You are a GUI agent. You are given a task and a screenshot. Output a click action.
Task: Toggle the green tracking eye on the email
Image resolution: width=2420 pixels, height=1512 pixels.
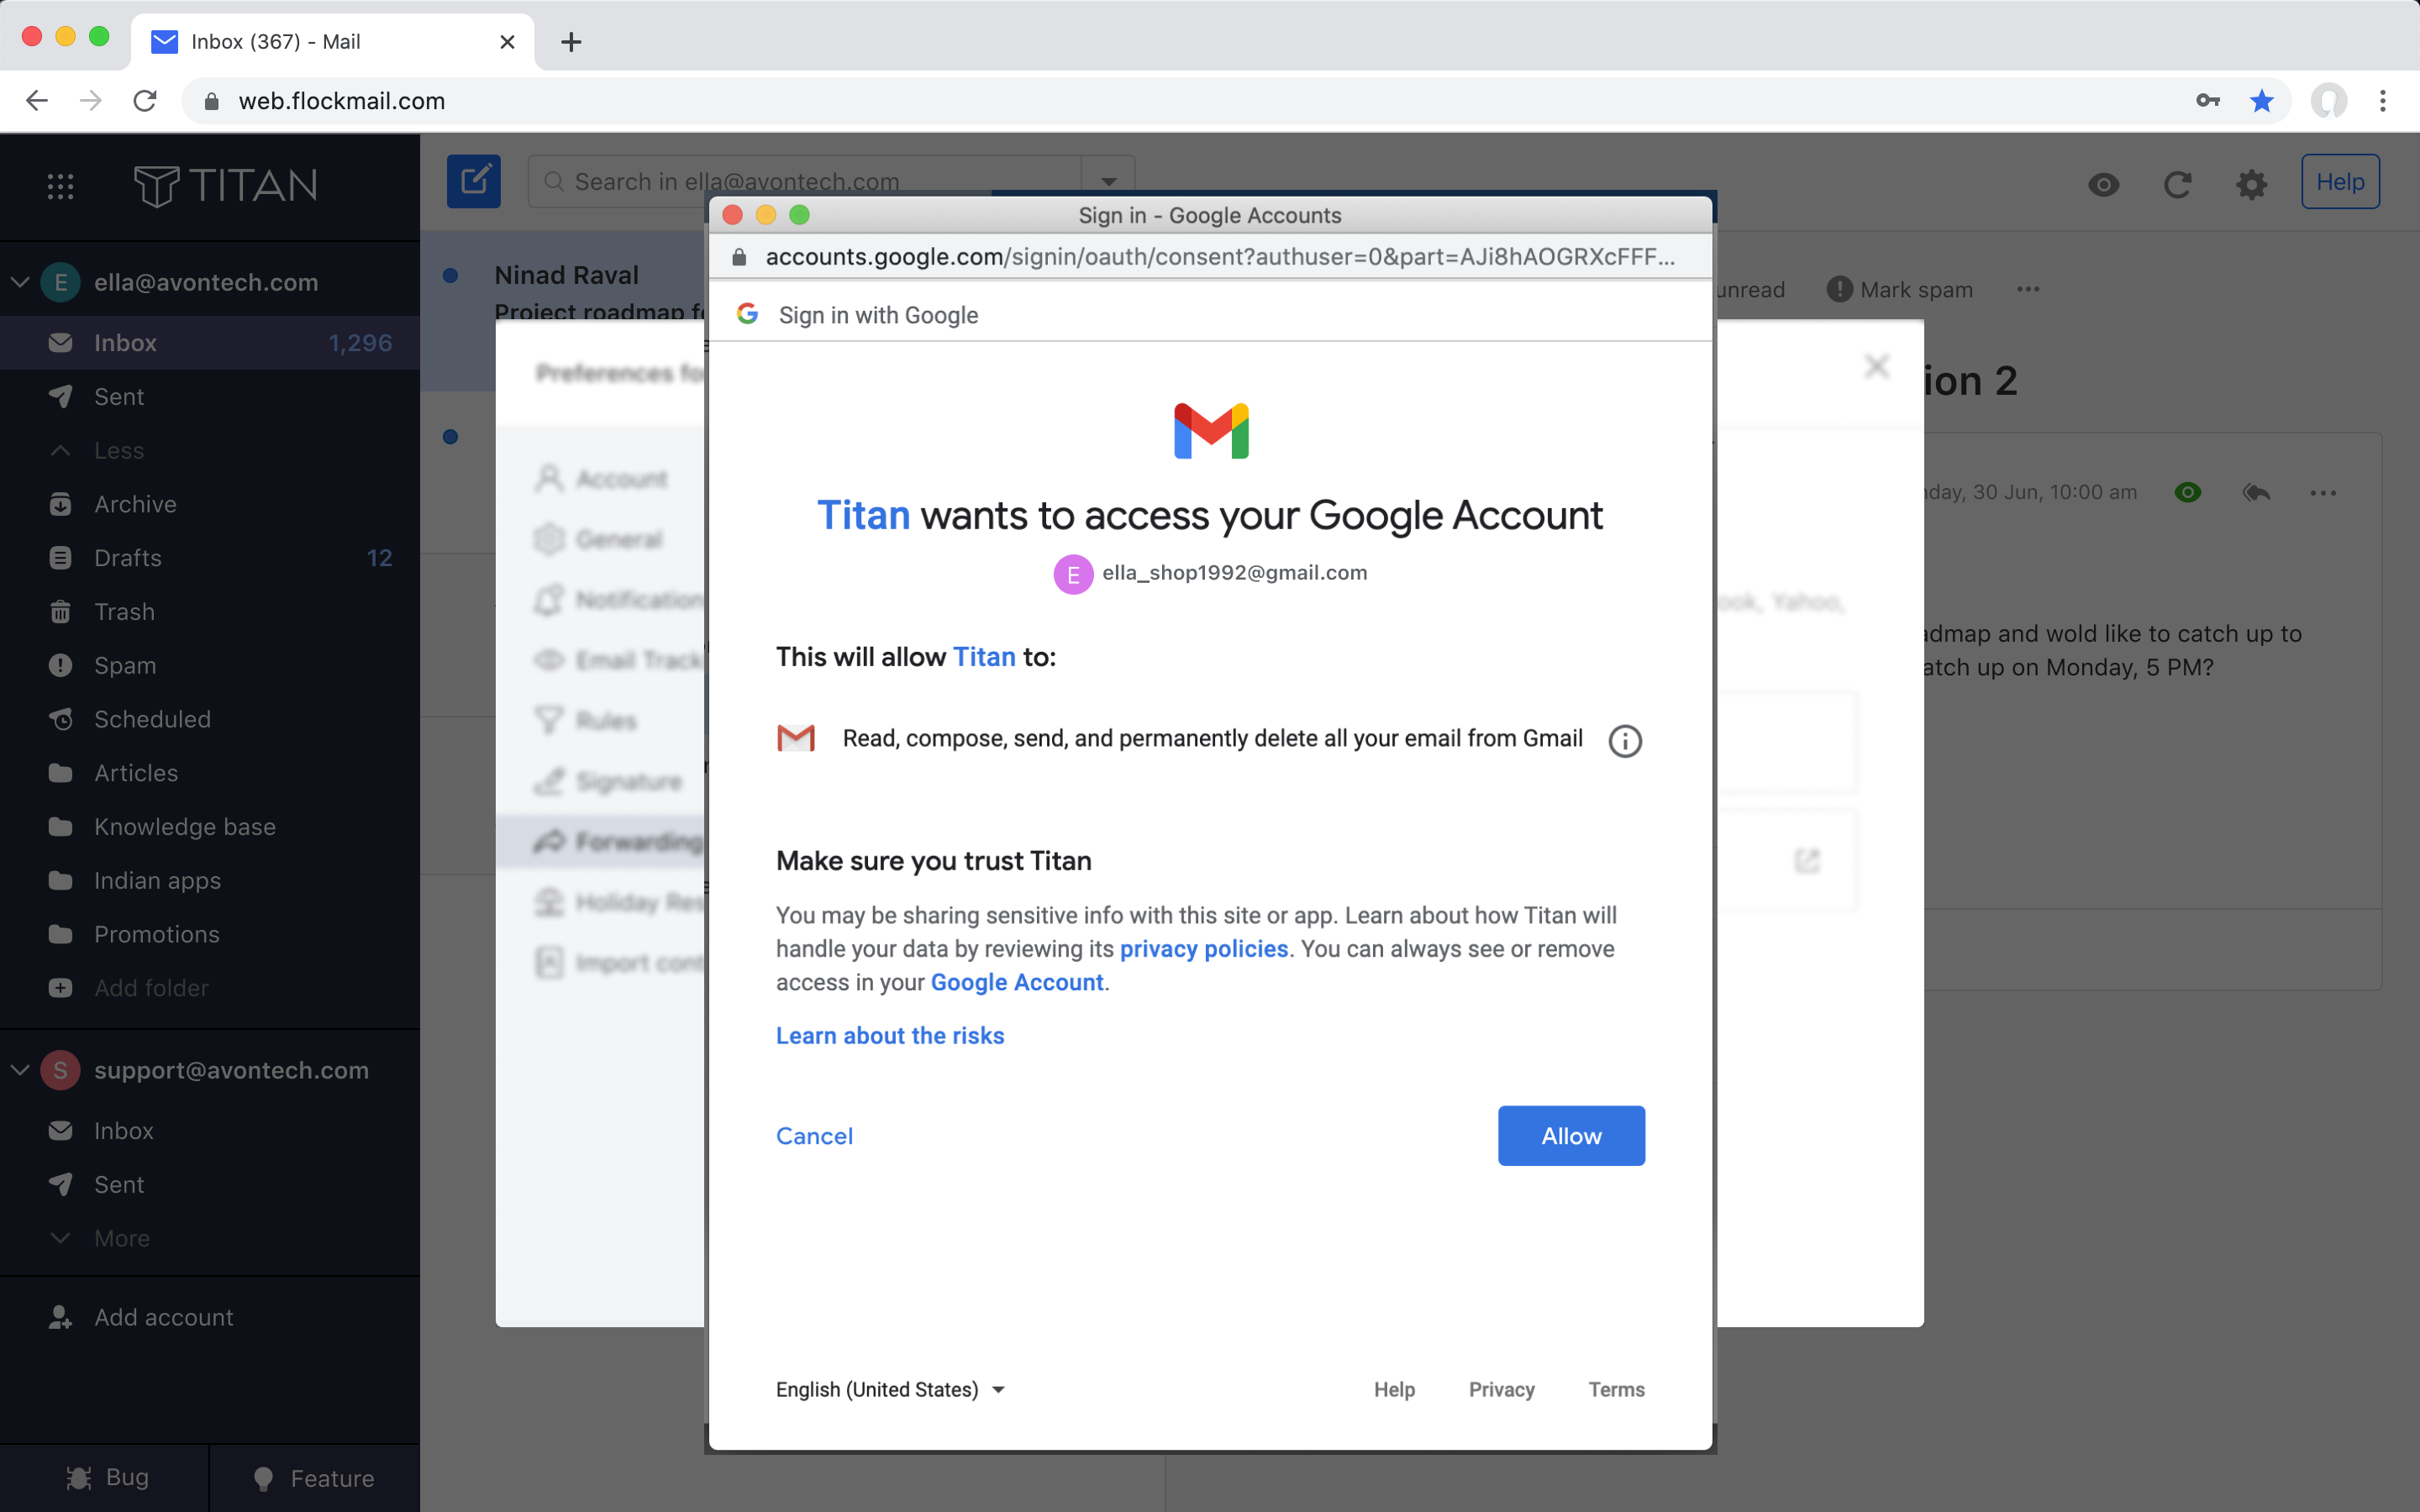(2188, 492)
